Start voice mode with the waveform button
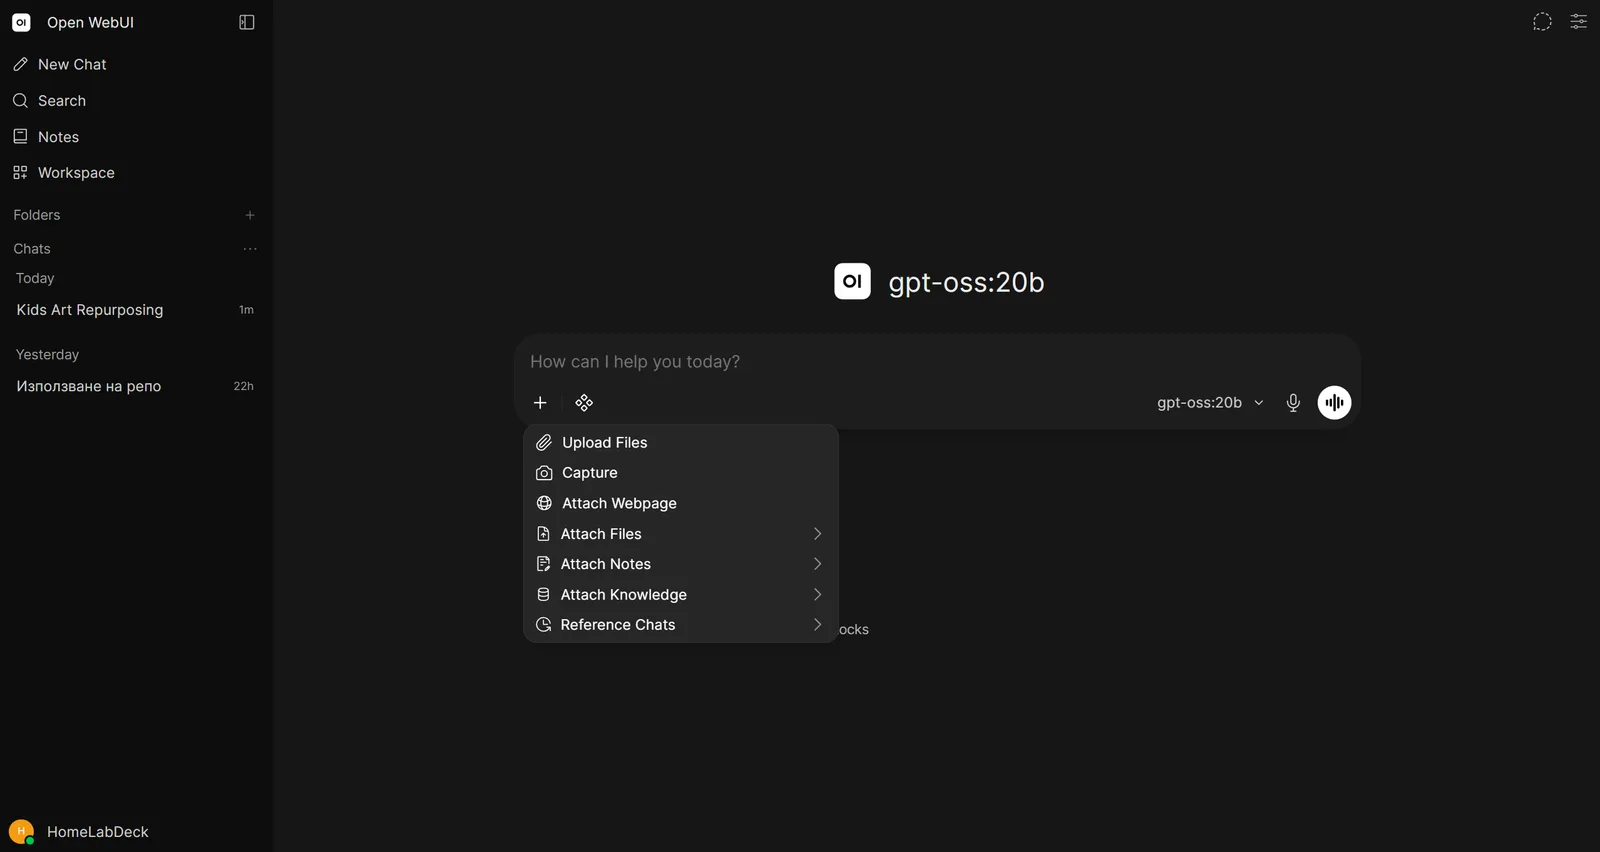Image resolution: width=1600 pixels, height=852 pixels. (x=1334, y=403)
